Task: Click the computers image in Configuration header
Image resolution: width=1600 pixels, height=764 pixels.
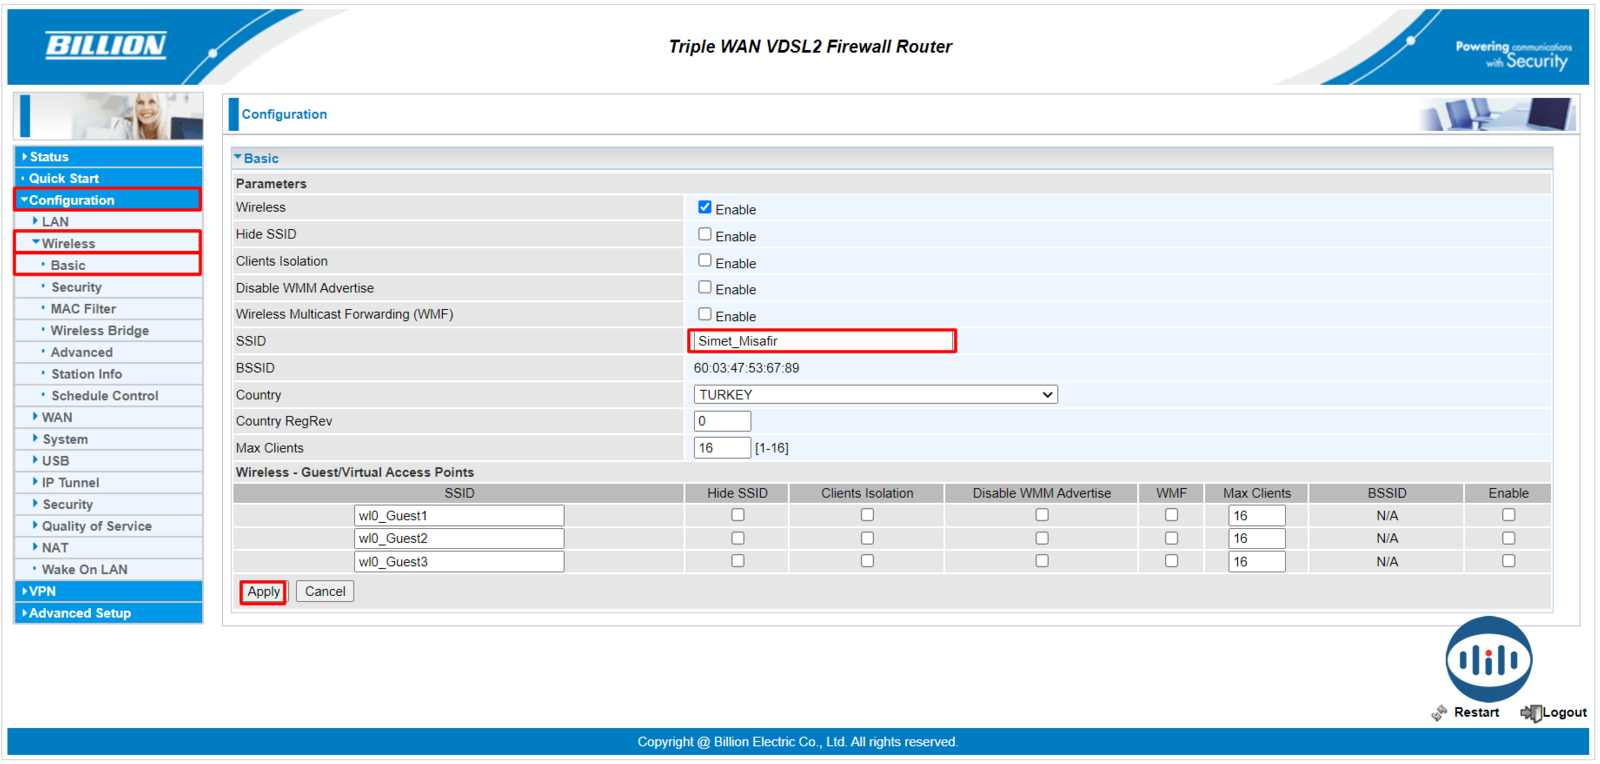Action: [x=1497, y=115]
